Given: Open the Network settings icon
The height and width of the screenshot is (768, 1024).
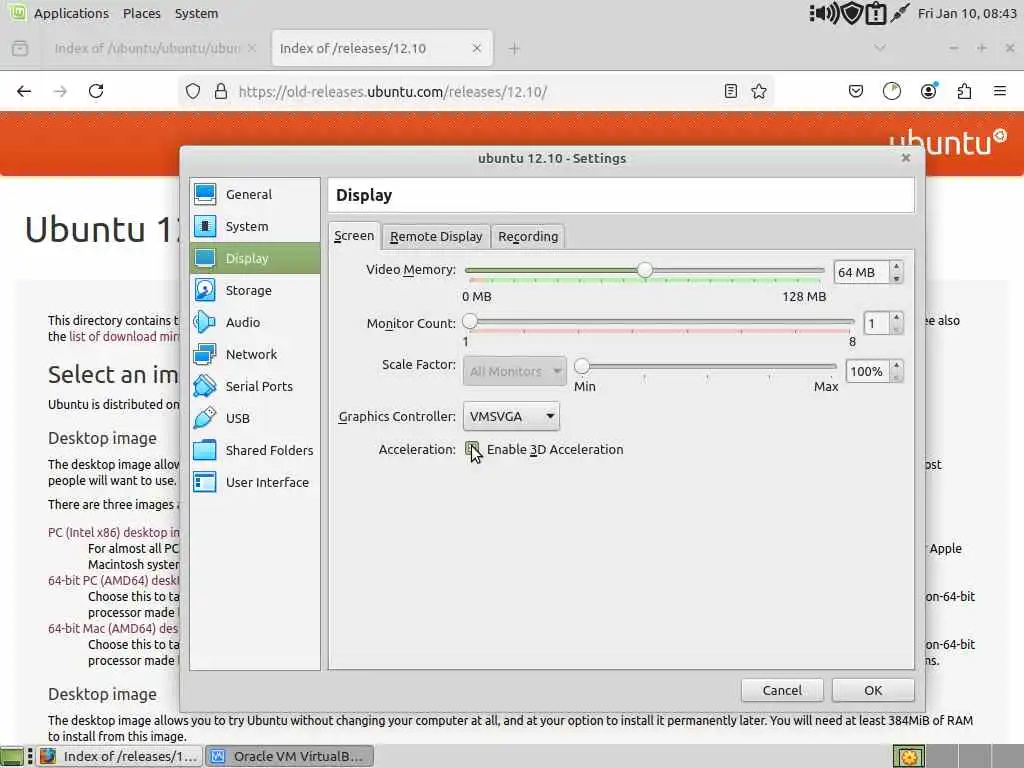Looking at the screenshot, I should 205,354.
